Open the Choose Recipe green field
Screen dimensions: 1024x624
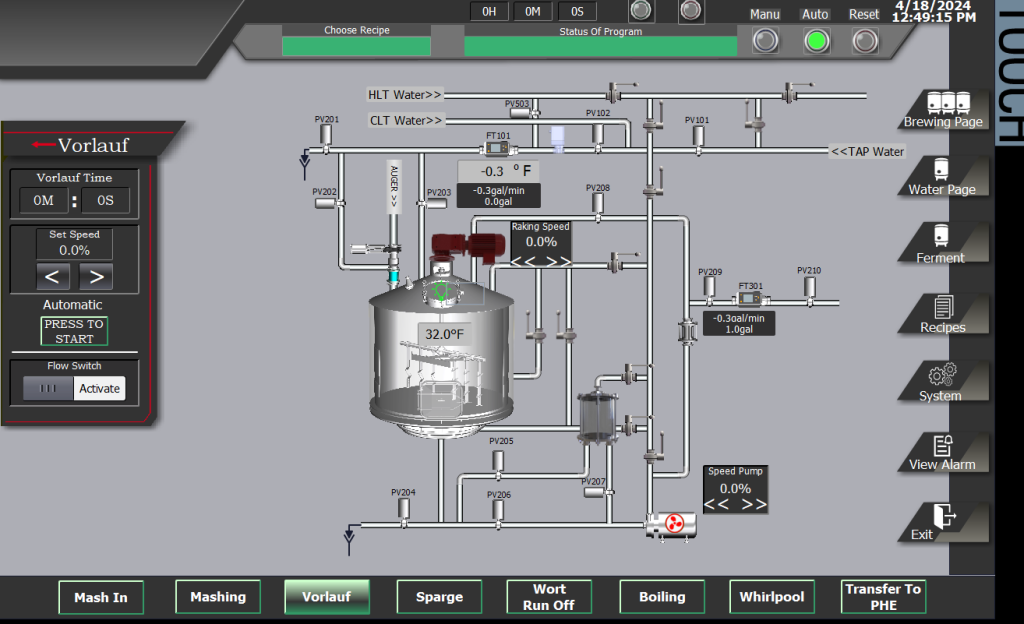(356, 46)
